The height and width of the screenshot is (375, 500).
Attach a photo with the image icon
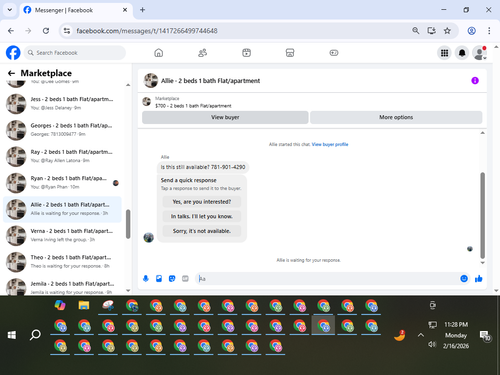click(159, 279)
